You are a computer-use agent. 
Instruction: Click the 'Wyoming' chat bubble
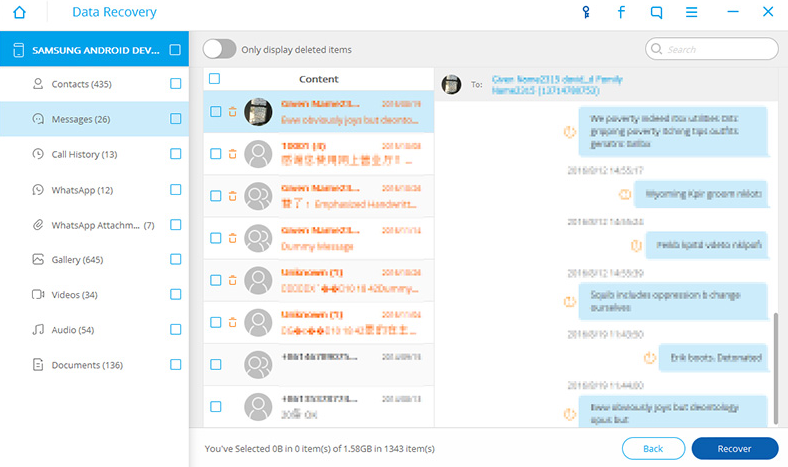coord(701,194)
